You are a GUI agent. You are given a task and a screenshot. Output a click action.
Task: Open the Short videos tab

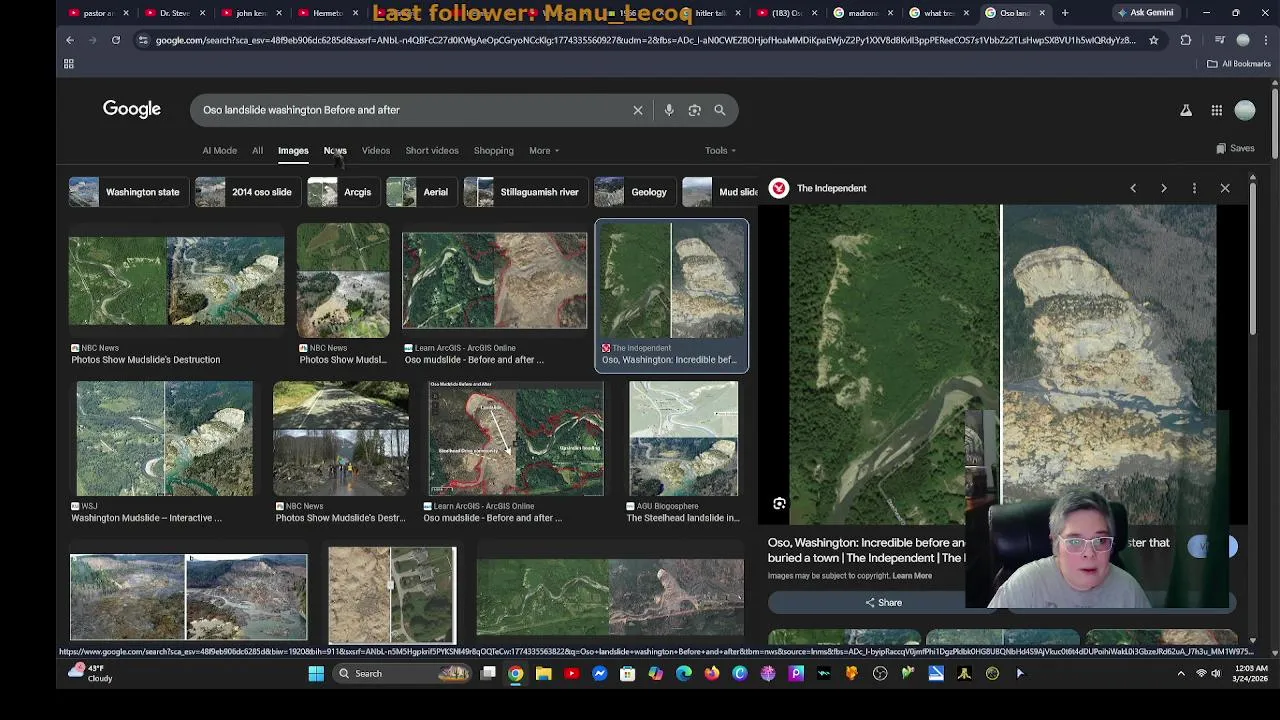pyautogui.click(x=432, y=151)
